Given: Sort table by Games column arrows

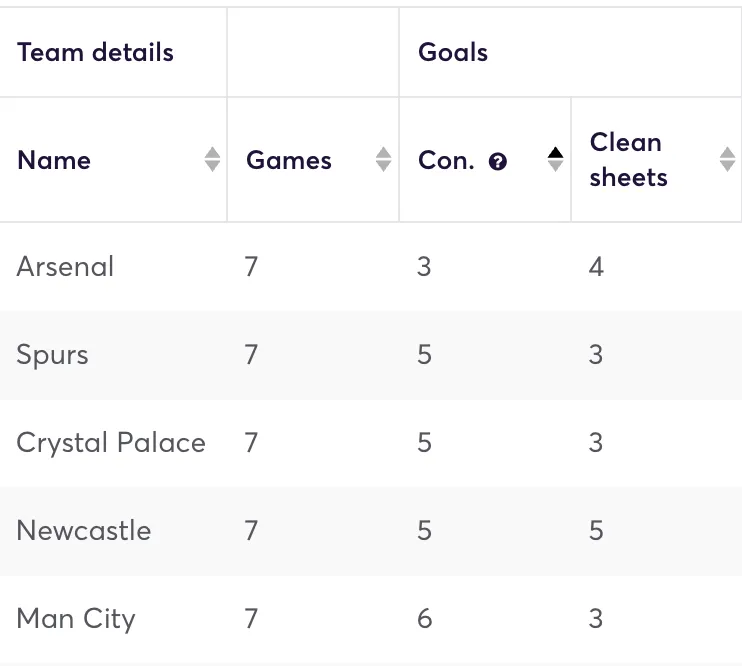Looking at the screenshot, I should [383, 159].
